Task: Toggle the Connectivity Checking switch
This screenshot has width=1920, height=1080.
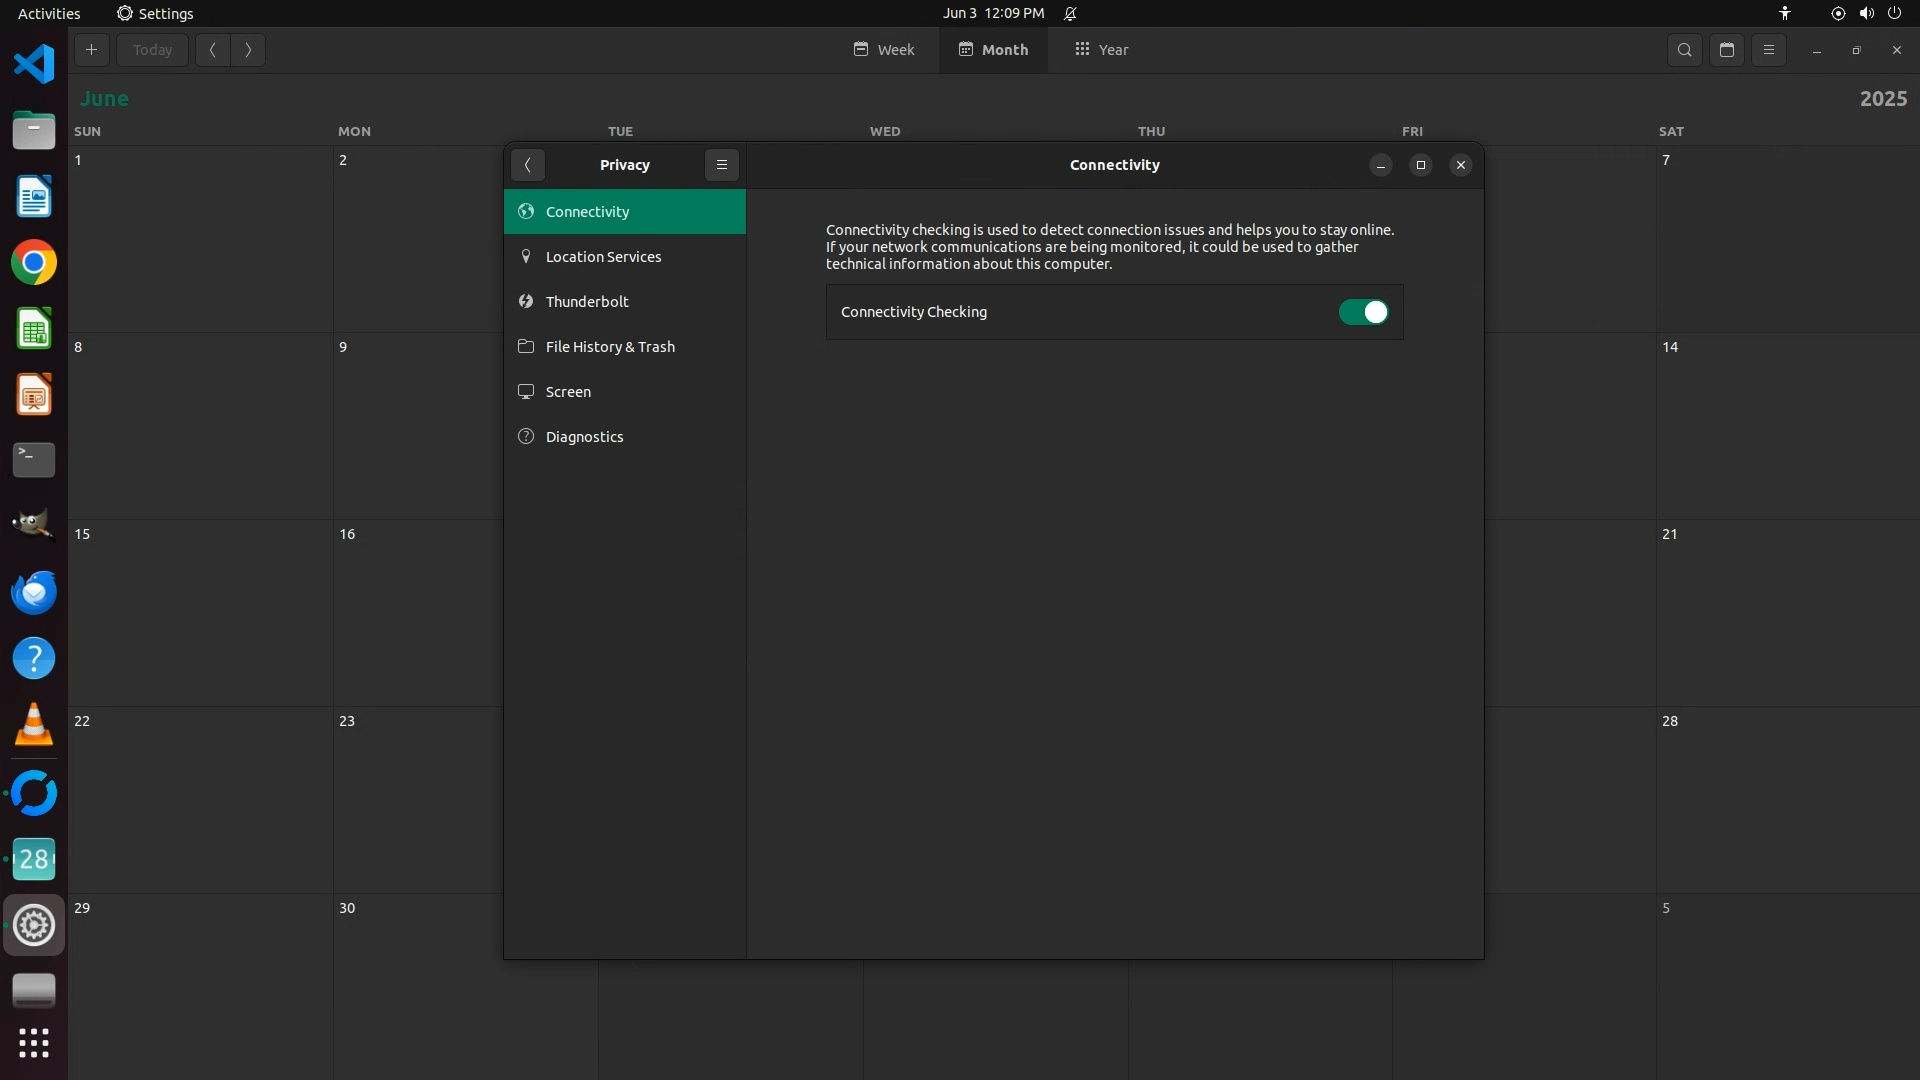Action: tap(1363, 312)
